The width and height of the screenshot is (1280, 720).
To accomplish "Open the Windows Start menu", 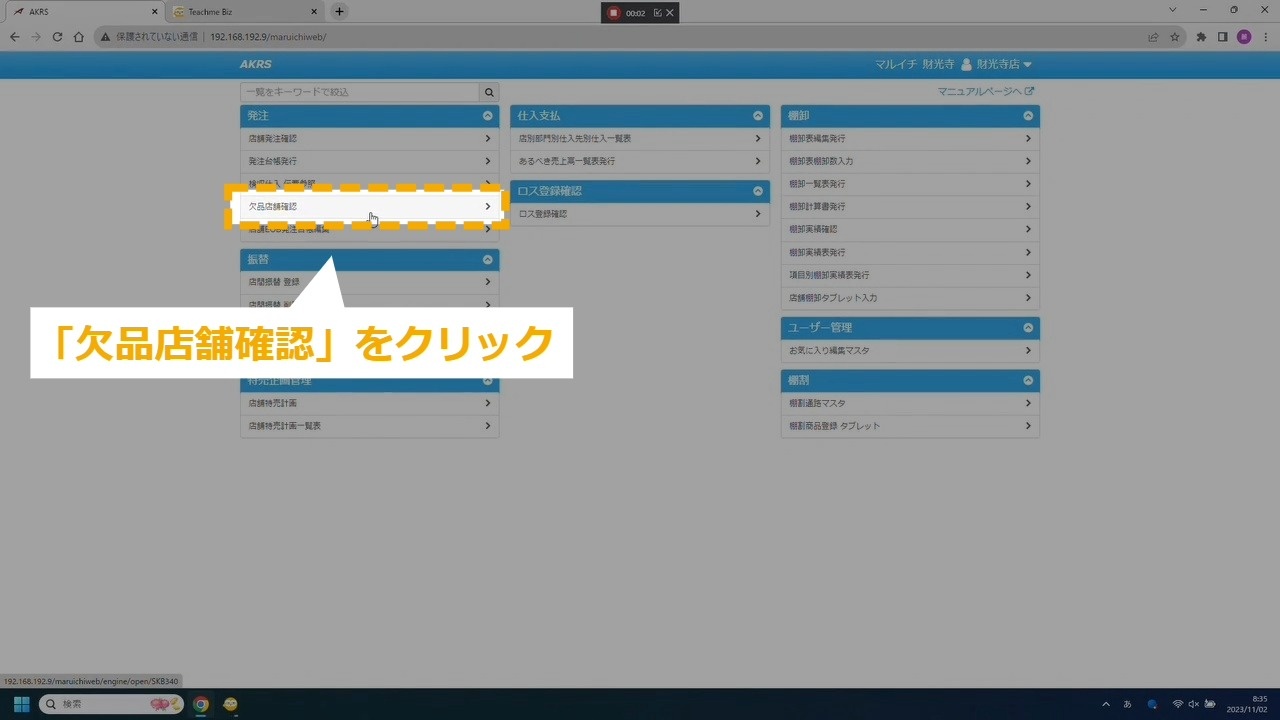I will point(21,704).
